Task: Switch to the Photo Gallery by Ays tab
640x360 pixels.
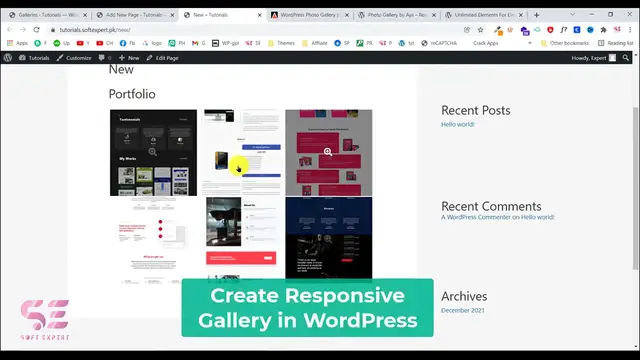Action: tap(397, 15)
